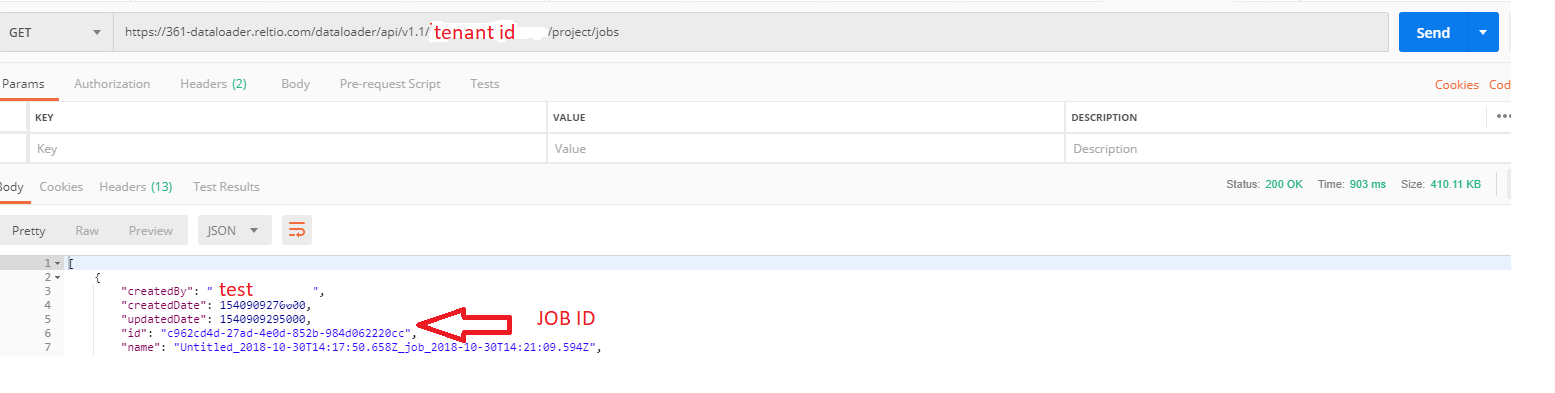Screen dimensions: 1555x393
Task: Open the three-dots column options icon
Action: tap(1503, 117)
